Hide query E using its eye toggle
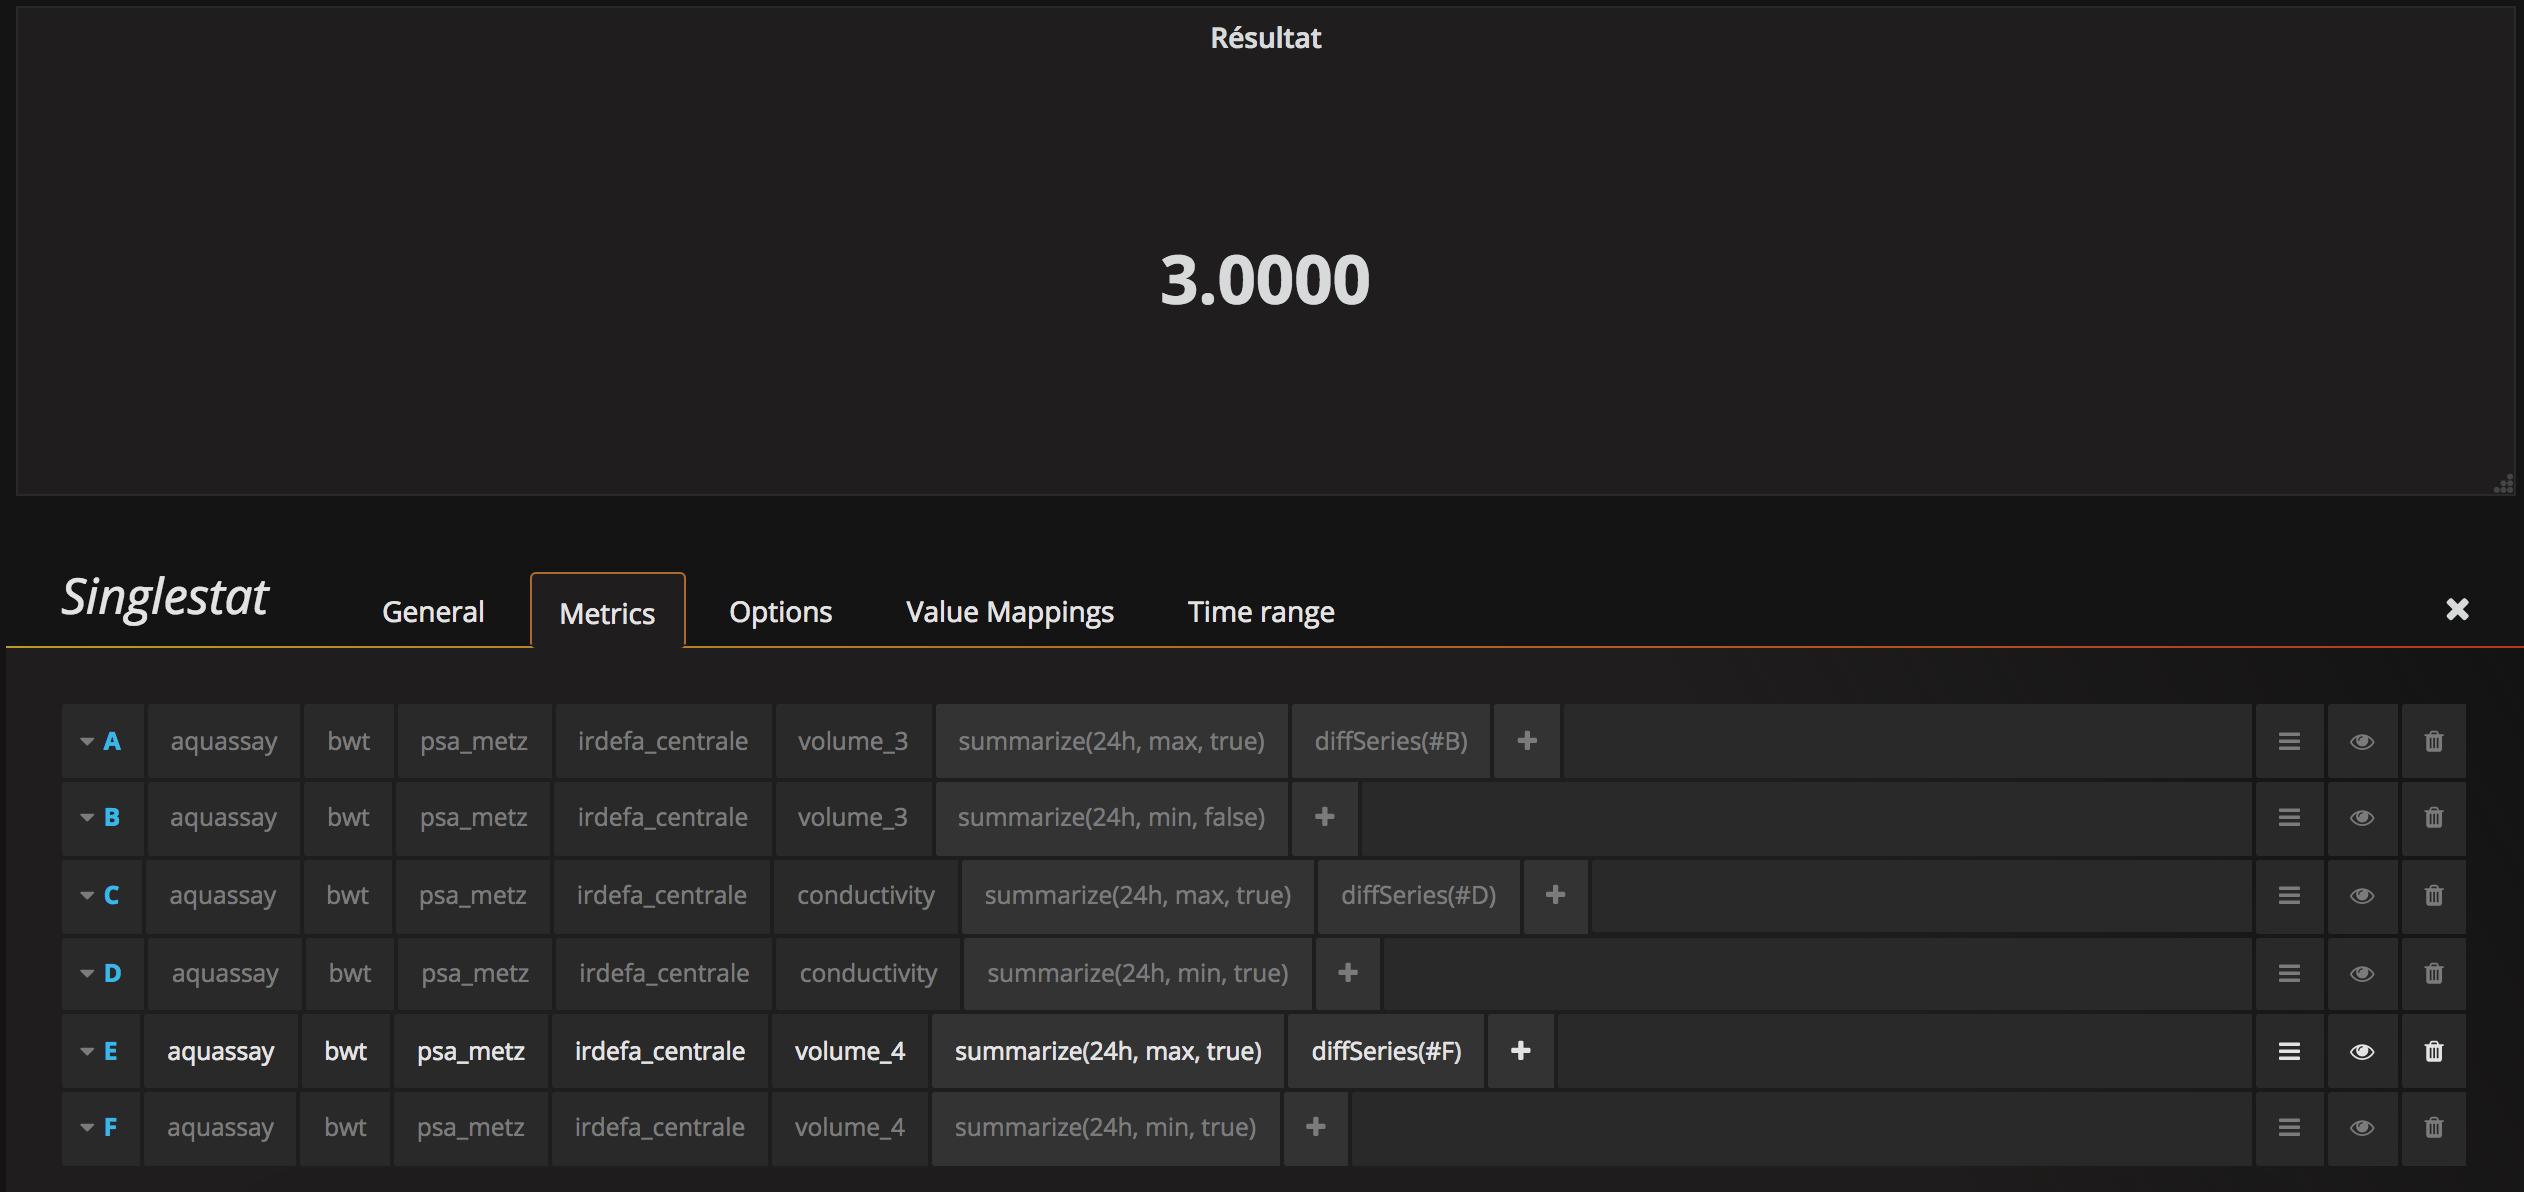Viewport: 2524px width, 1192px height. click(2362, 1051)
